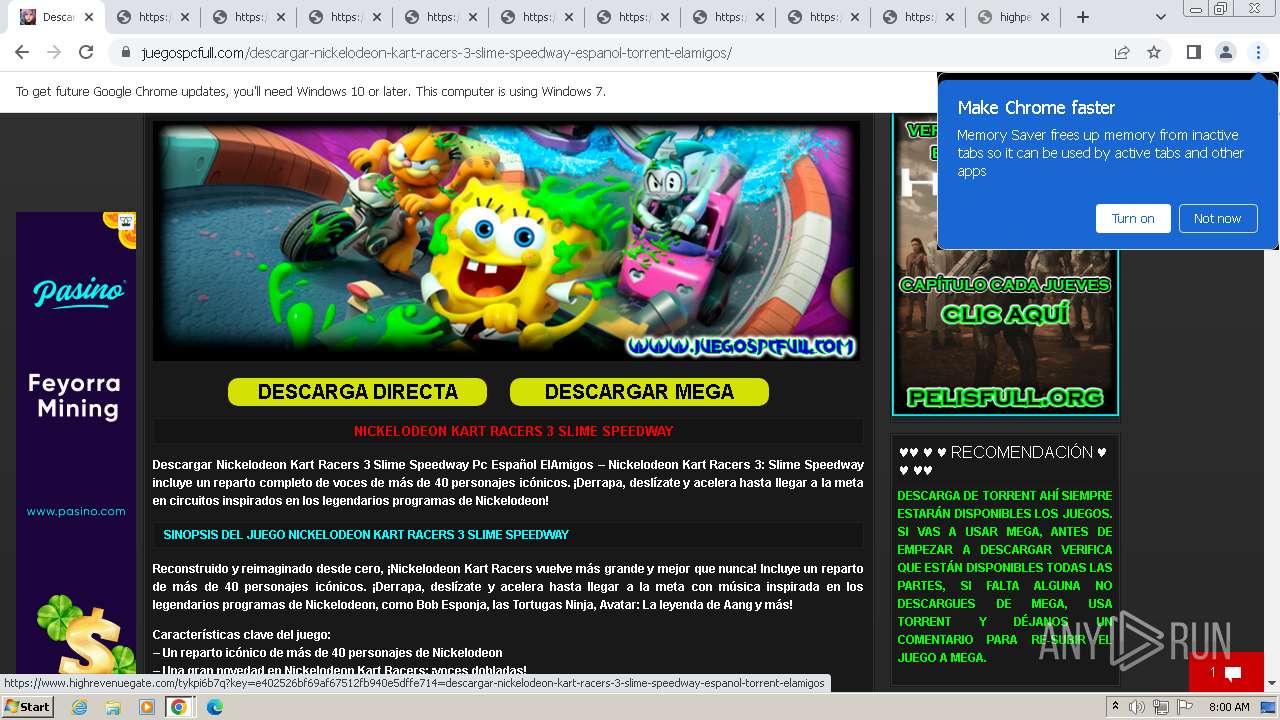The image size is (1280, 720).
Task: Open Microsoft Edge from taskbar
Action: [214, 707]
